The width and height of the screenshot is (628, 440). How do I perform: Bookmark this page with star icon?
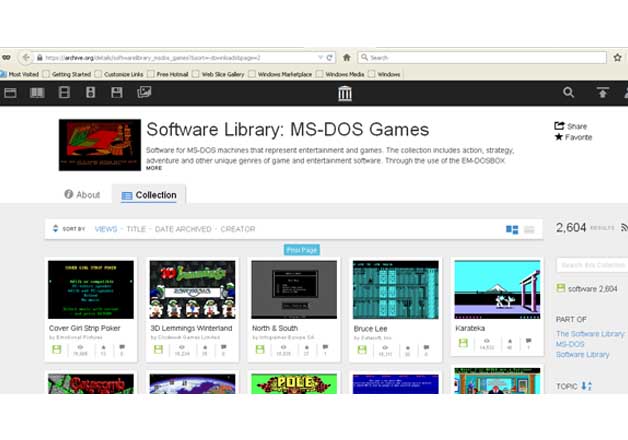point(617,58)
